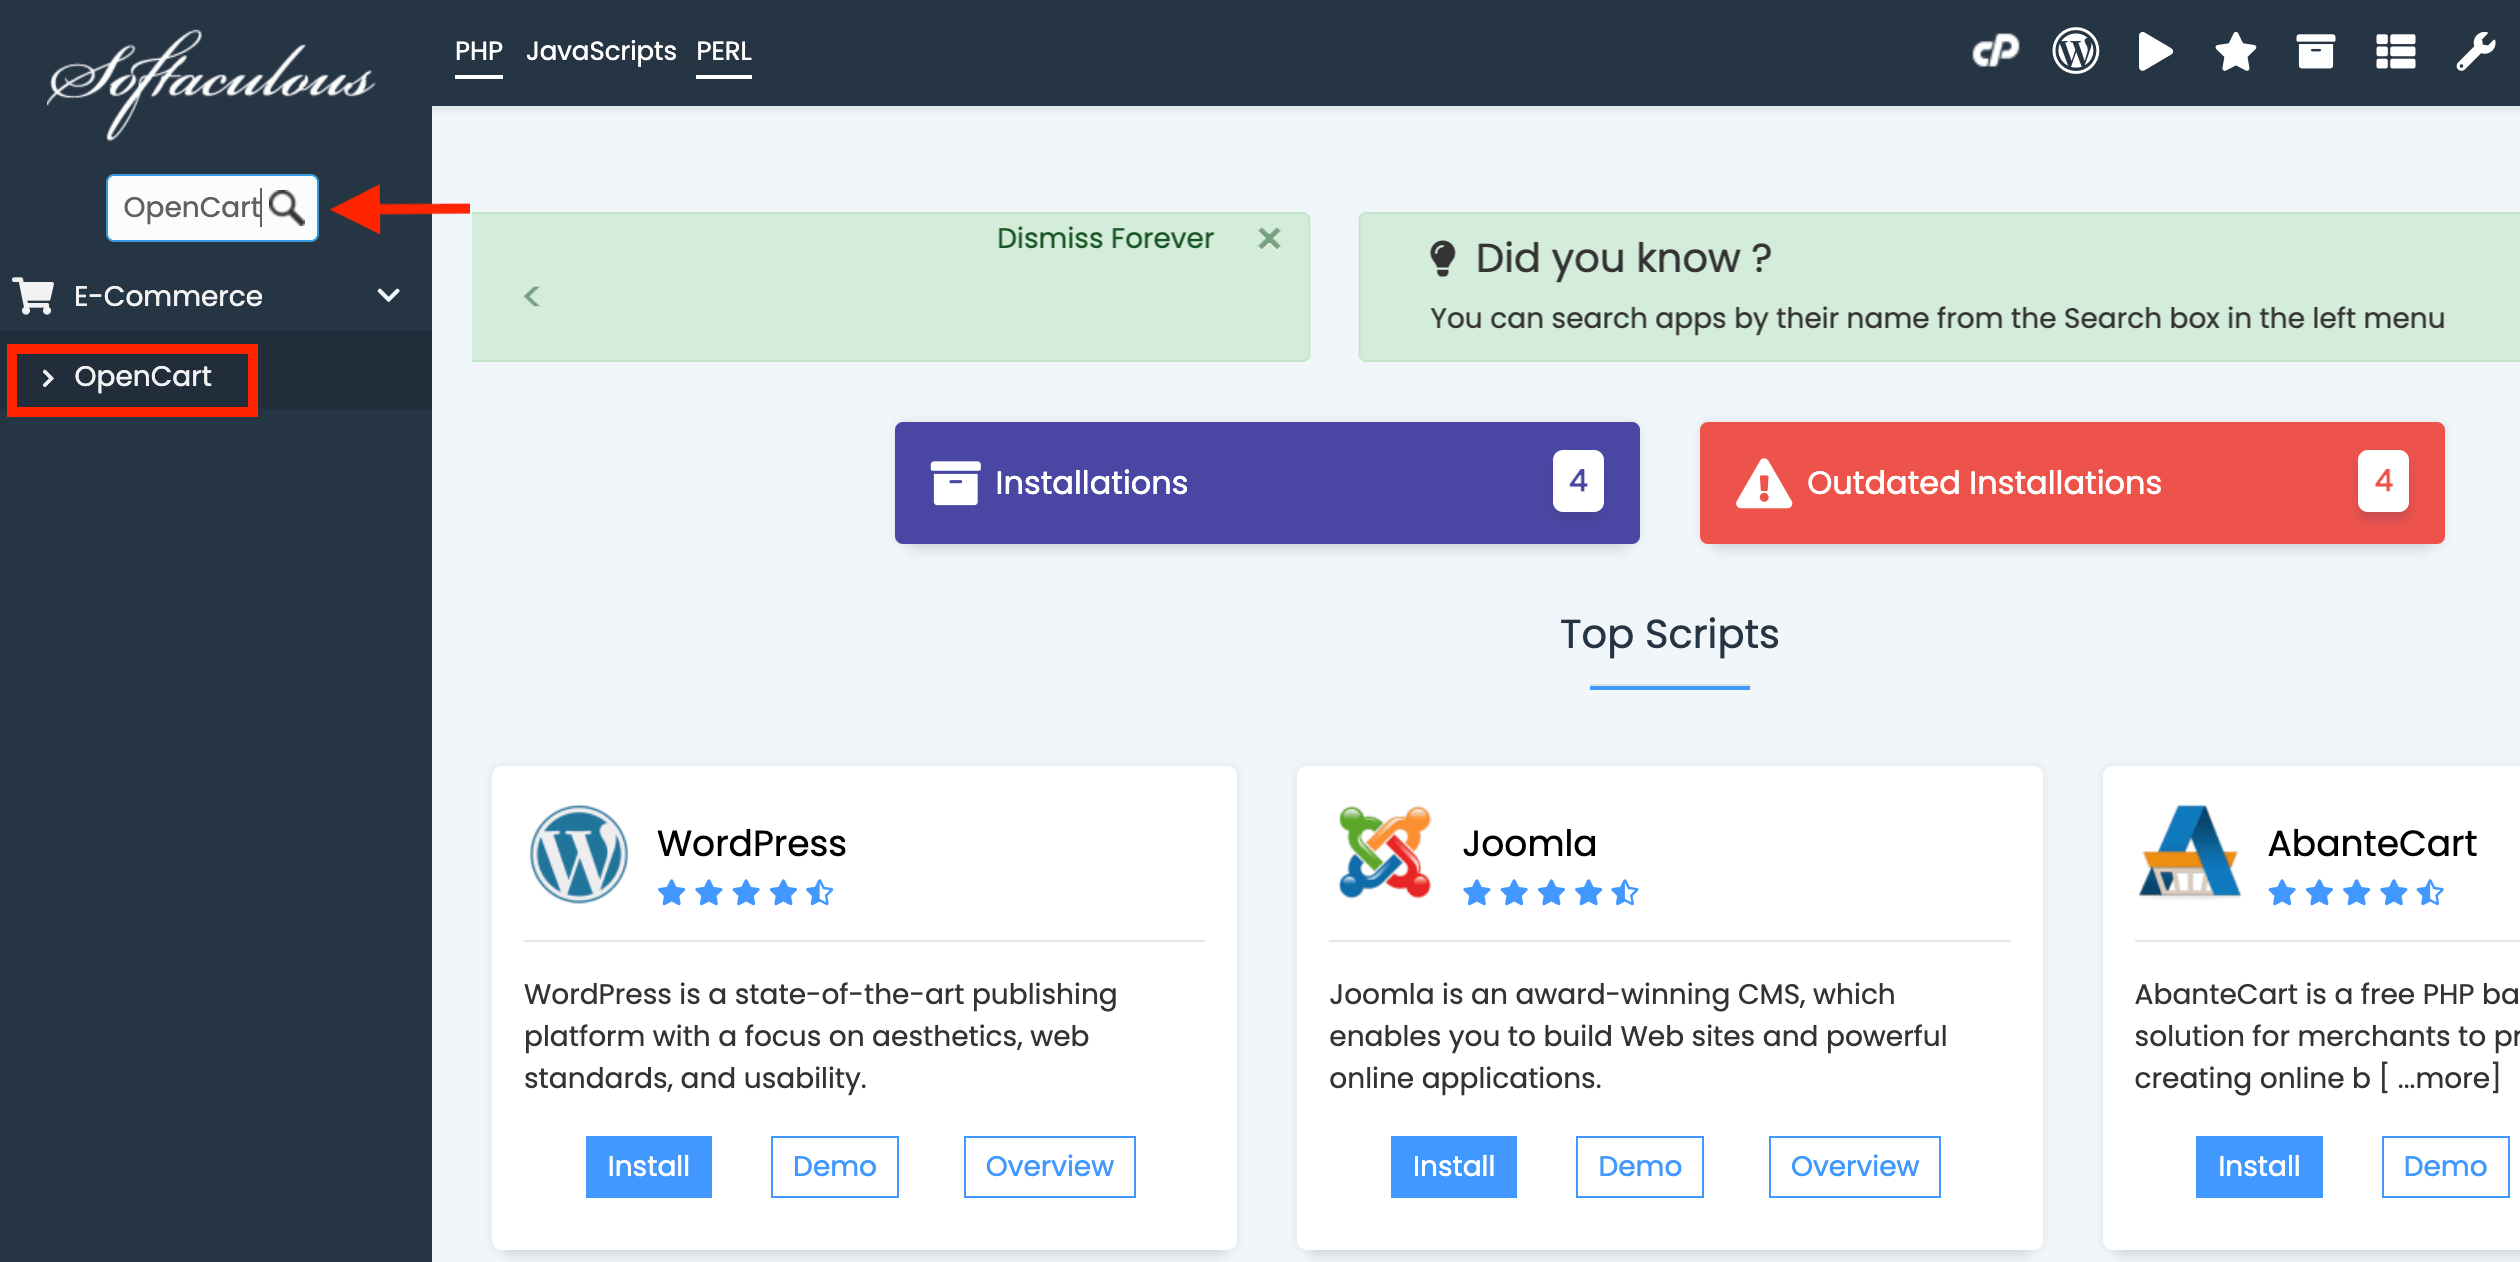
Task: Click the lightbulb Did you know icon
Action: [x=1442, y=258]
